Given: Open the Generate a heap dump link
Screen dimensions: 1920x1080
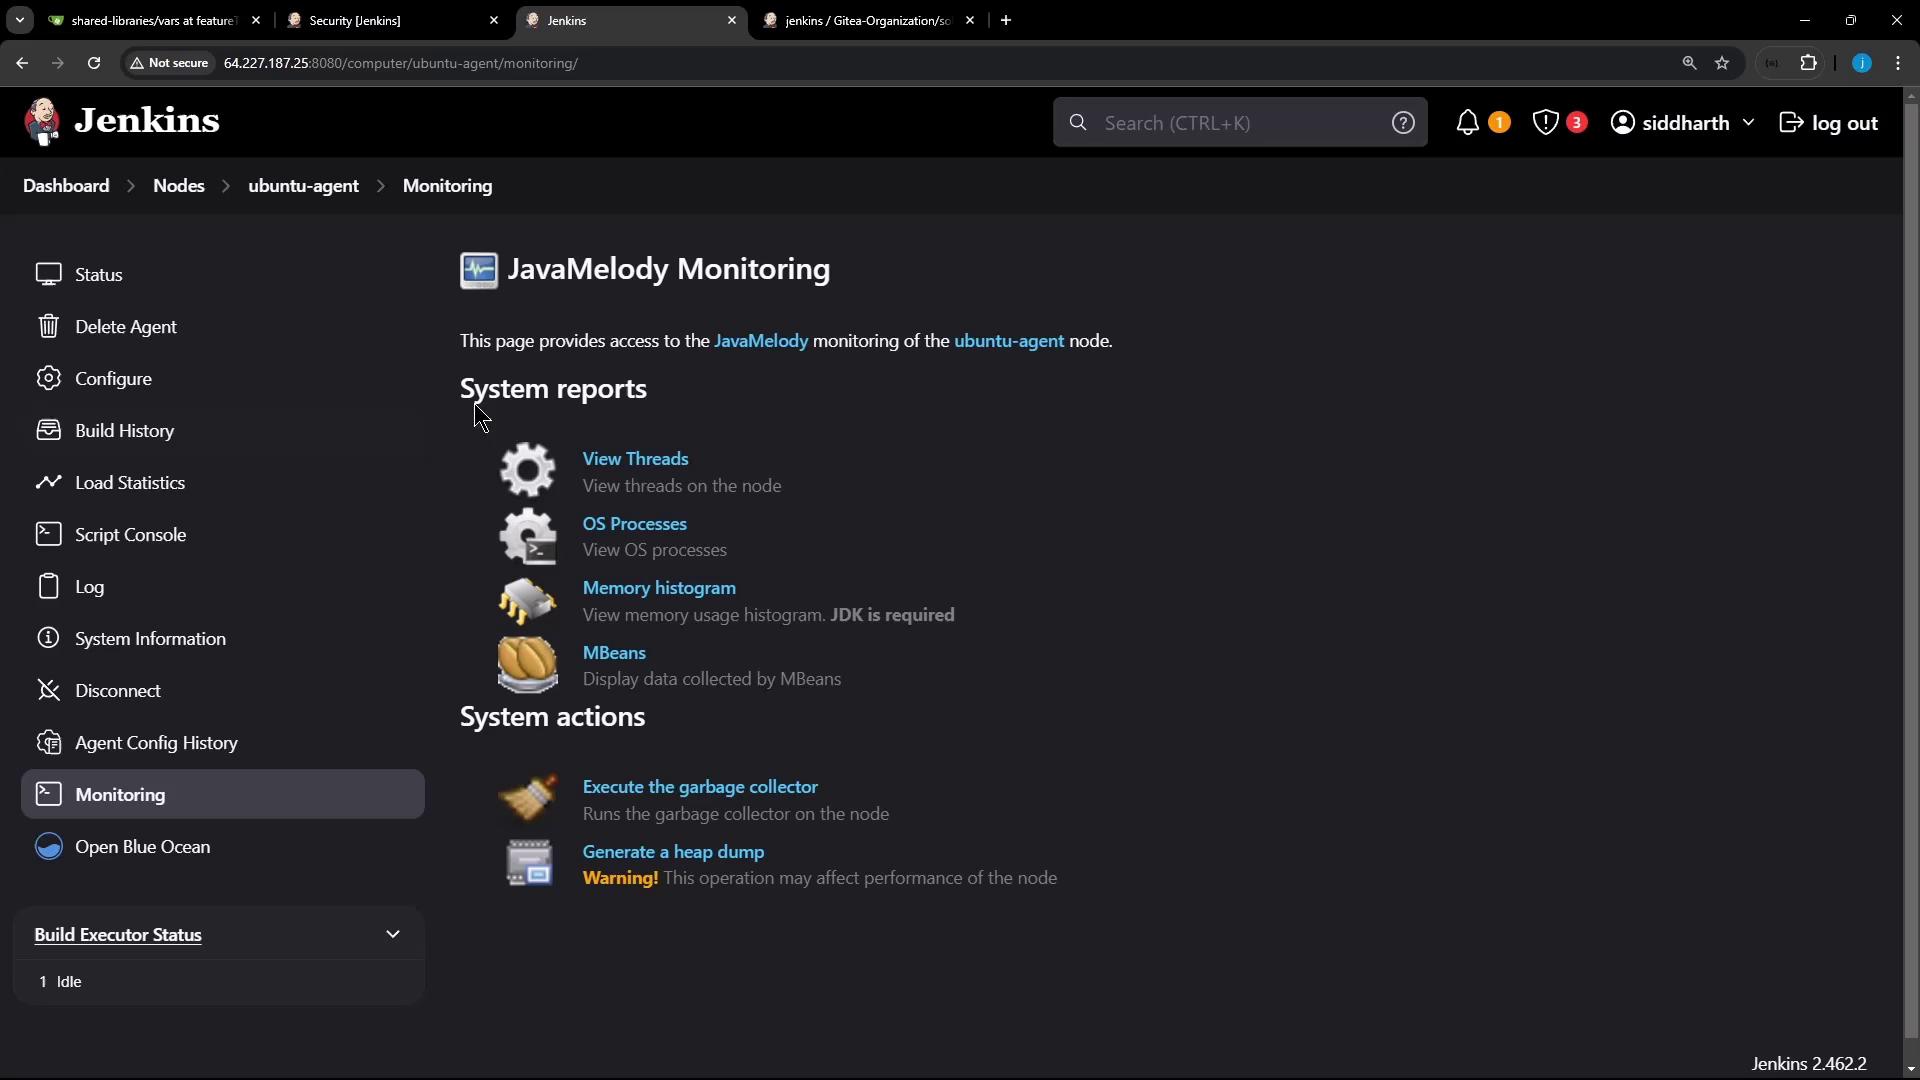Looking at the screenshot, I should [673, 852].
